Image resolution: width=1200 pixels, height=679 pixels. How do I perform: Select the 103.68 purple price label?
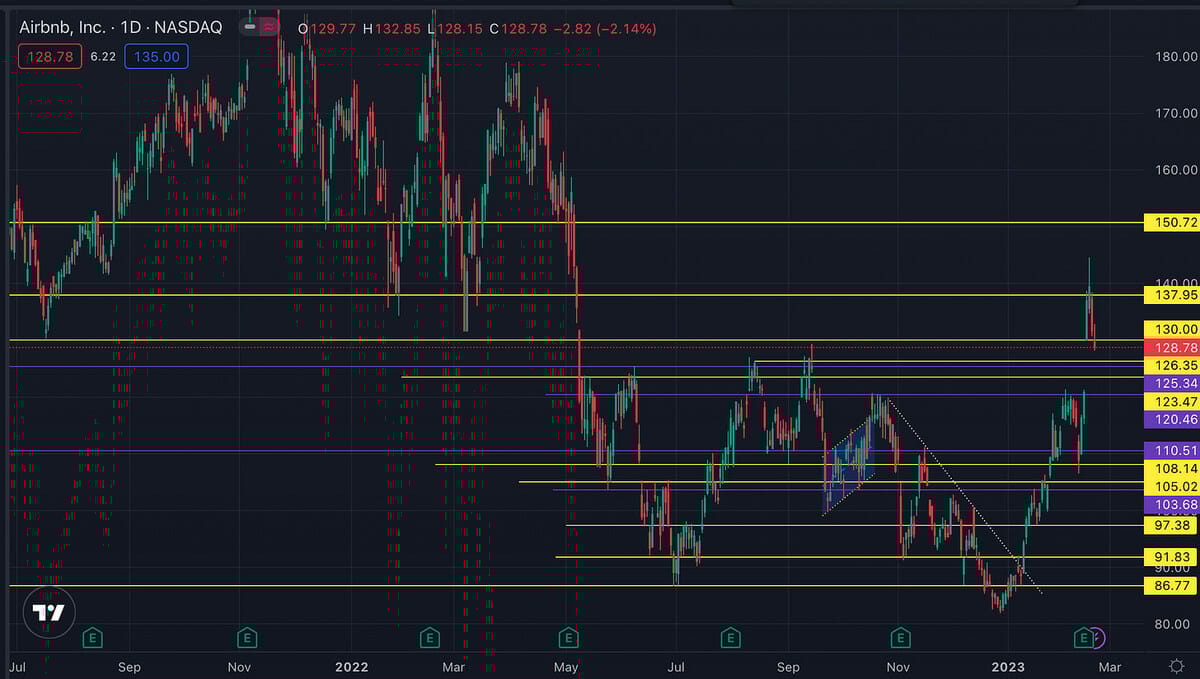tap(1172, 505)
